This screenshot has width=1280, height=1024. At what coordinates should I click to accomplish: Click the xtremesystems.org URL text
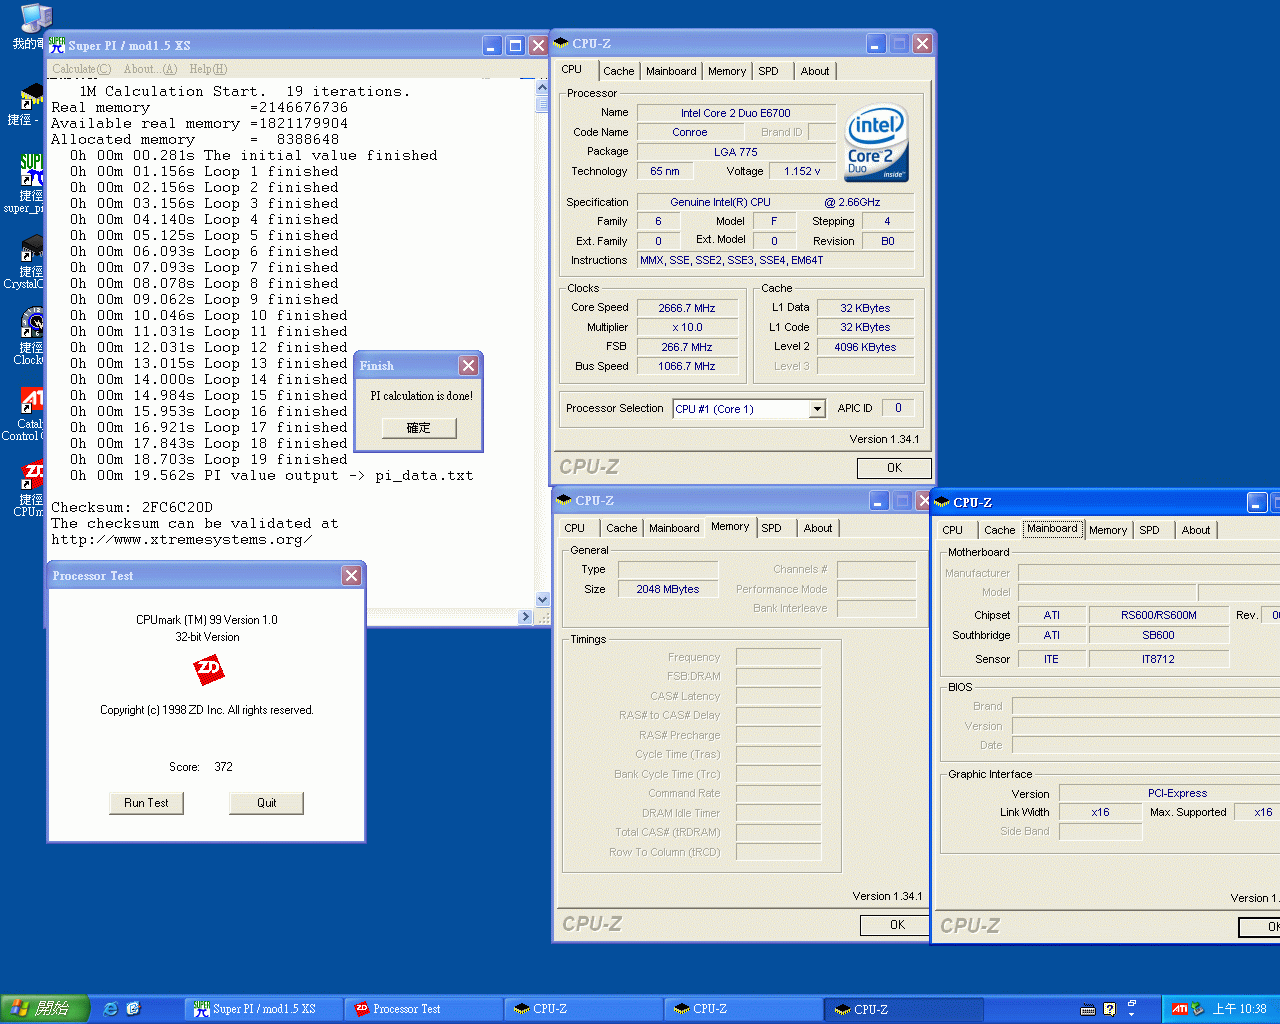182,539
